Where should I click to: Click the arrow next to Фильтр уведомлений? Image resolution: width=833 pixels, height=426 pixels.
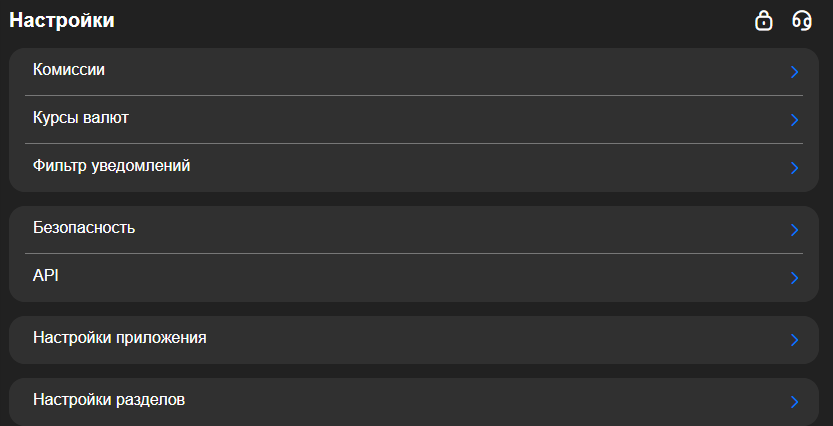point(794,168)
